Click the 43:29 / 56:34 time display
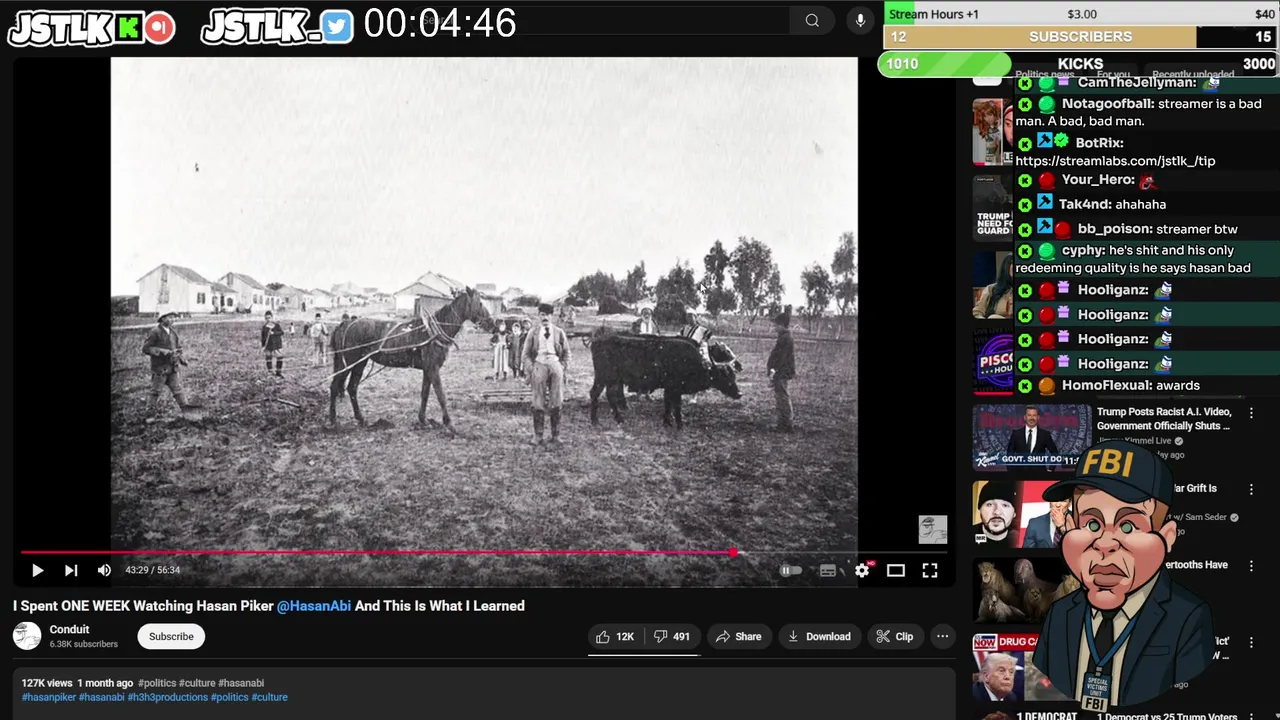 pos(153,570)
